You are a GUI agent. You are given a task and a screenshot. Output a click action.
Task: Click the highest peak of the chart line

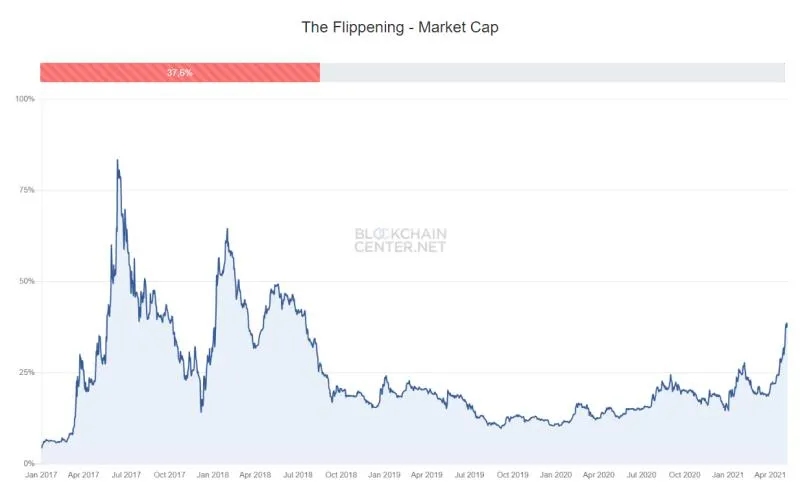(117, 160)
